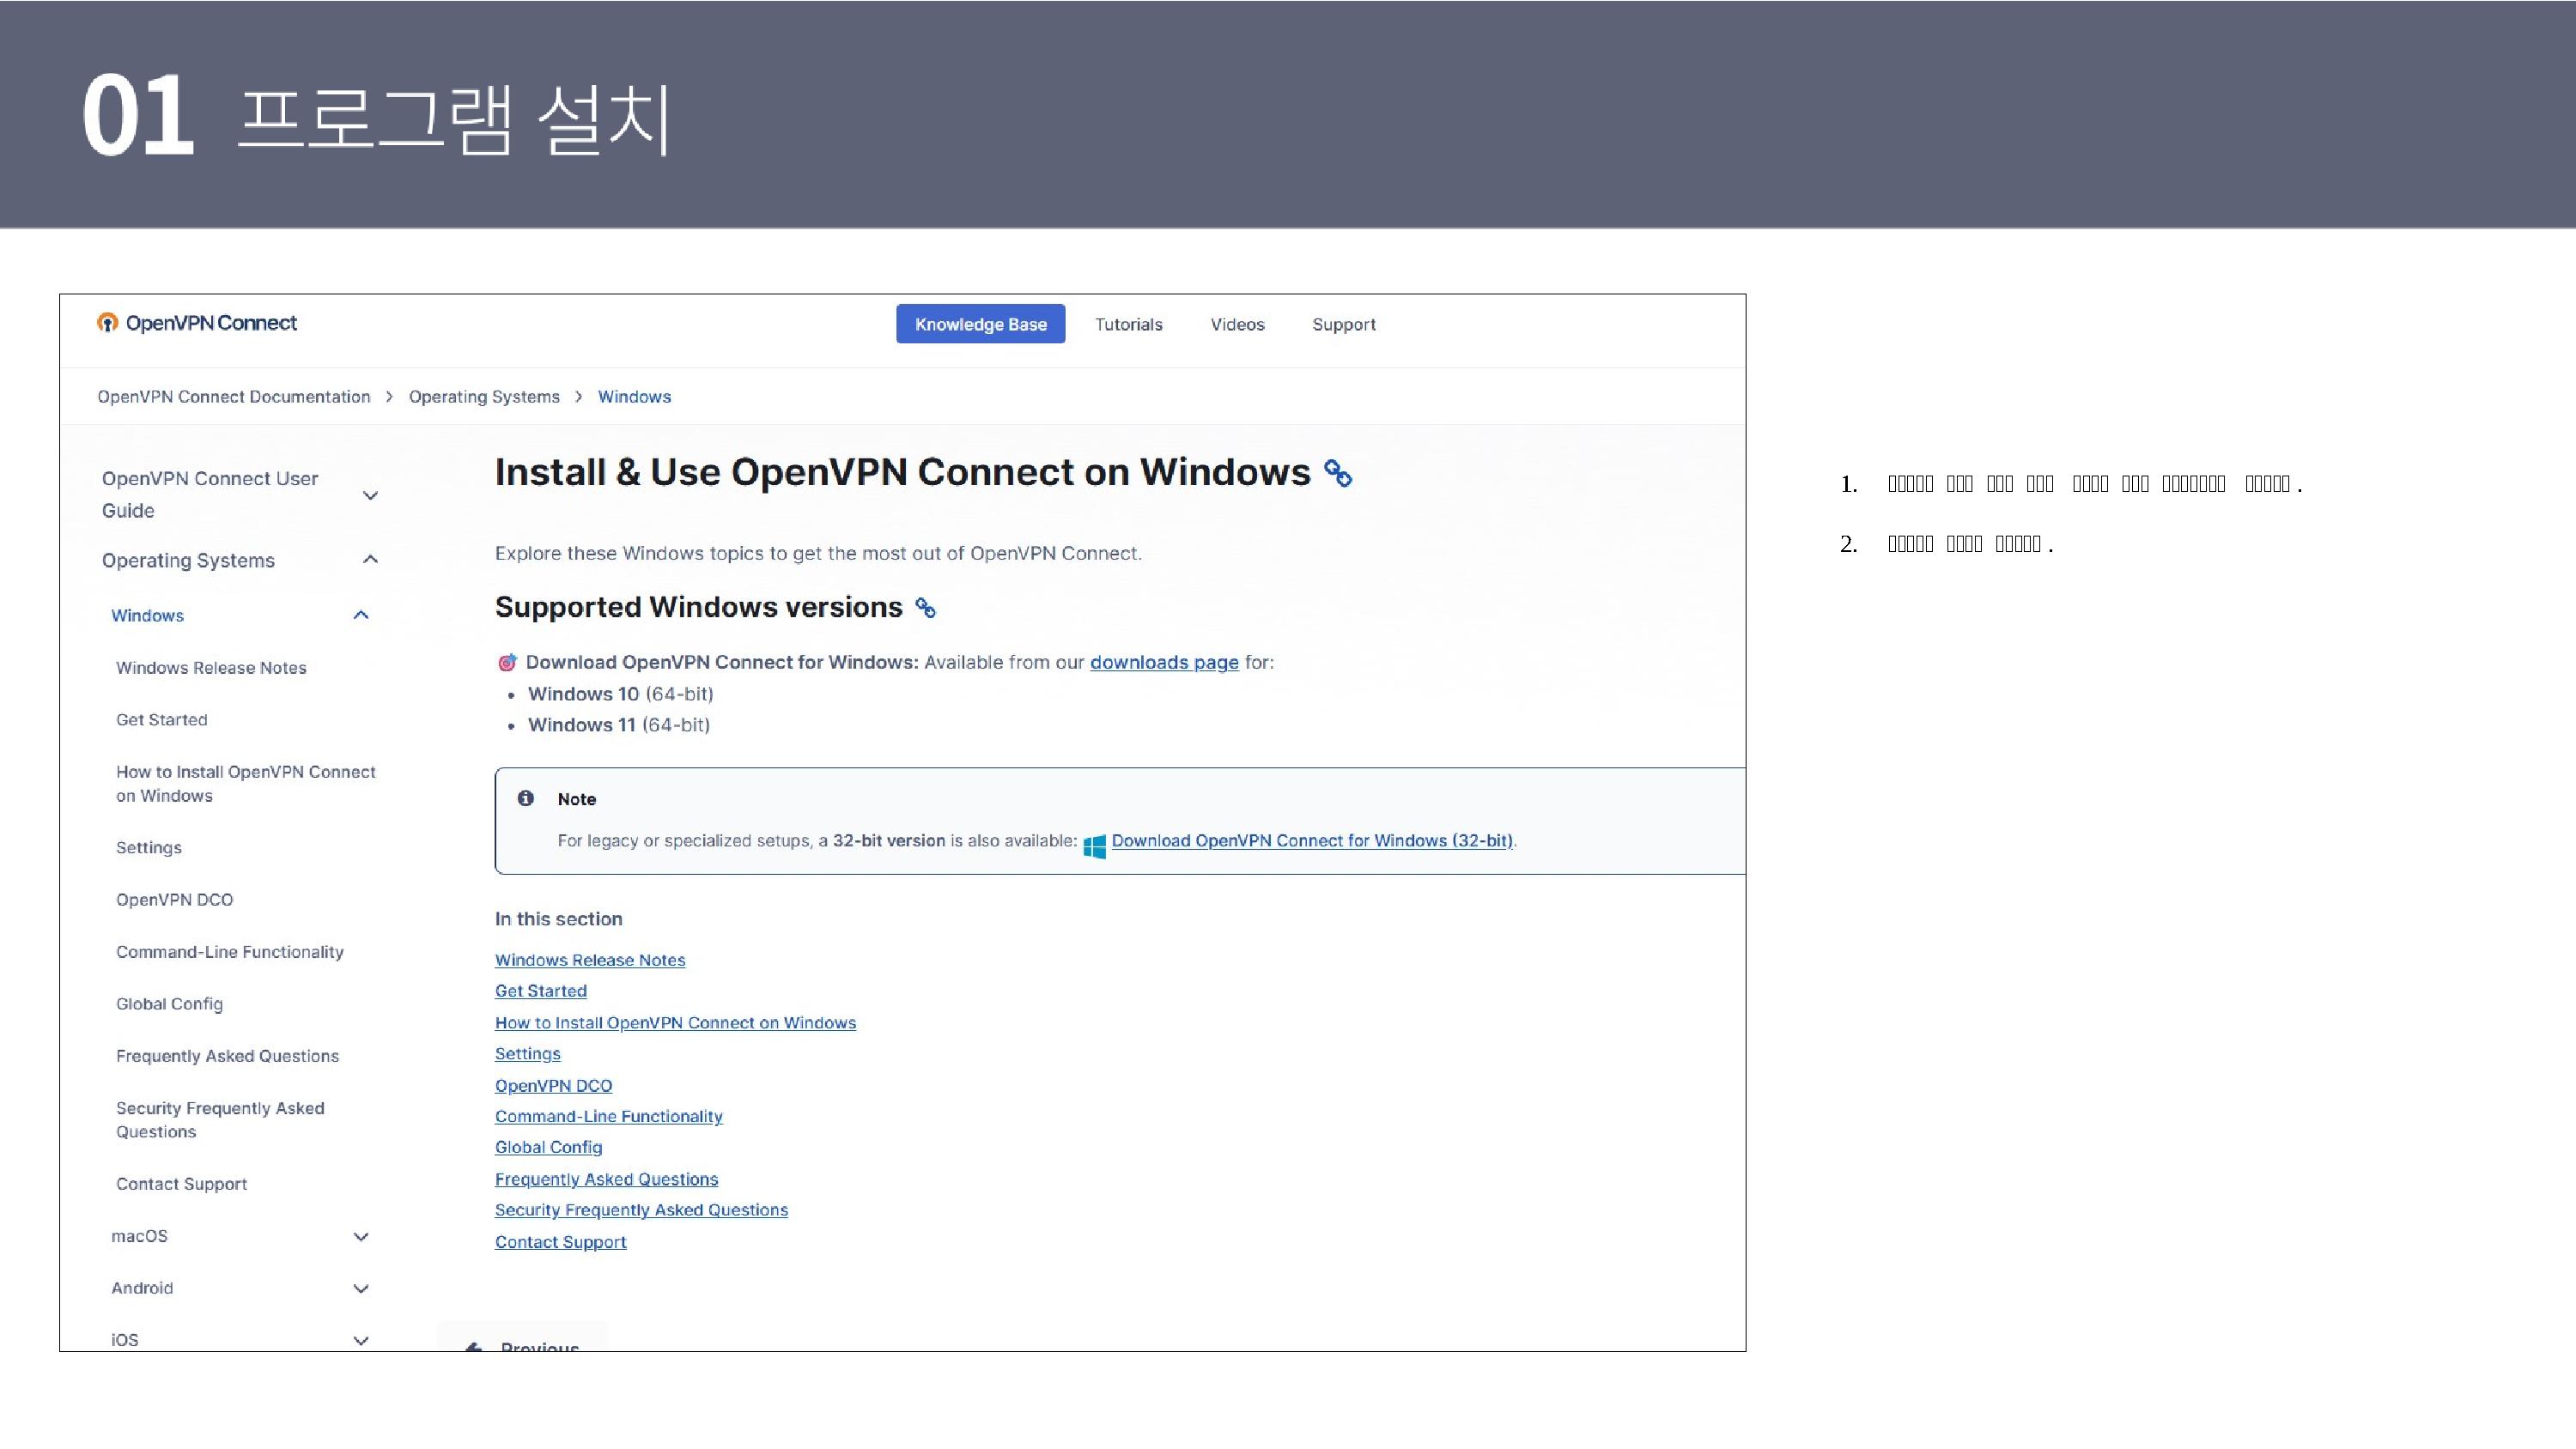
Task: Open OpenVPN DCO link in section list
Action: point(553,1086)
